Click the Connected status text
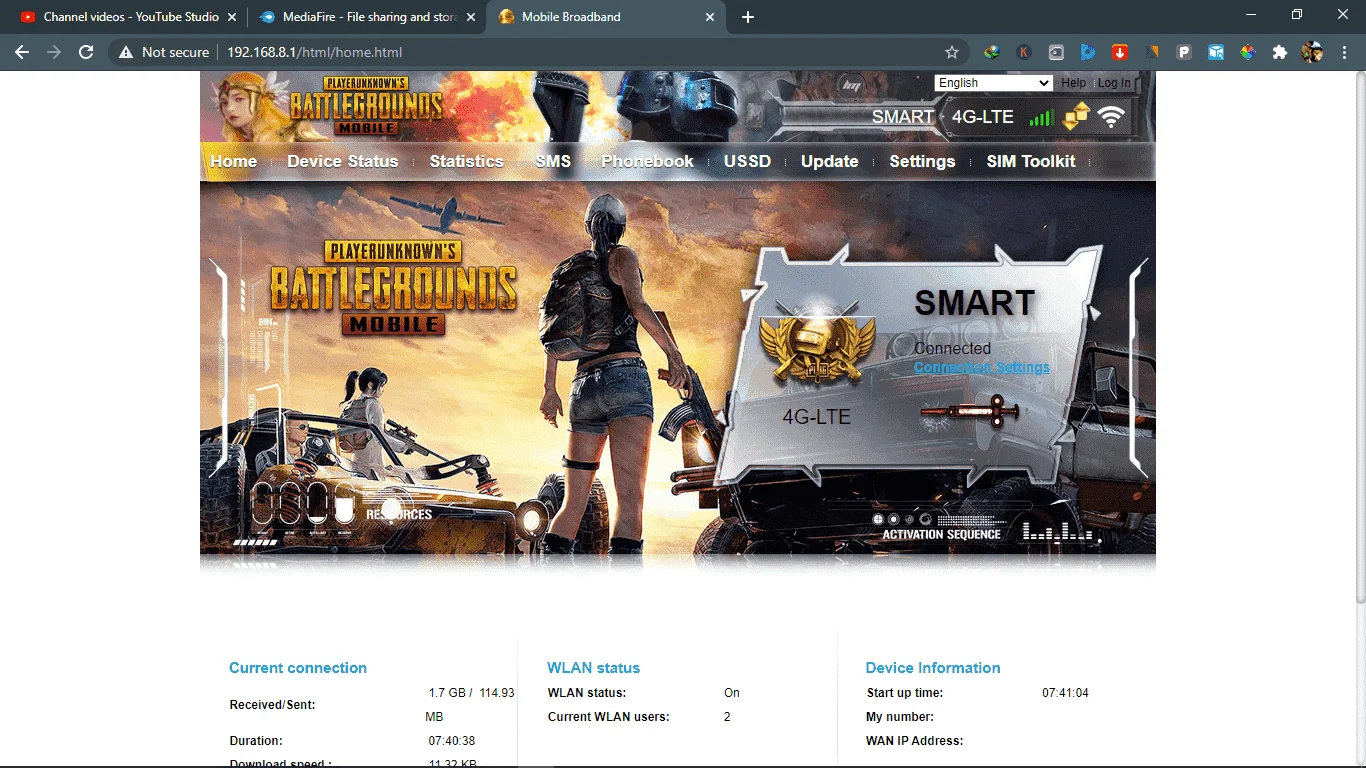 pos(952,348)
